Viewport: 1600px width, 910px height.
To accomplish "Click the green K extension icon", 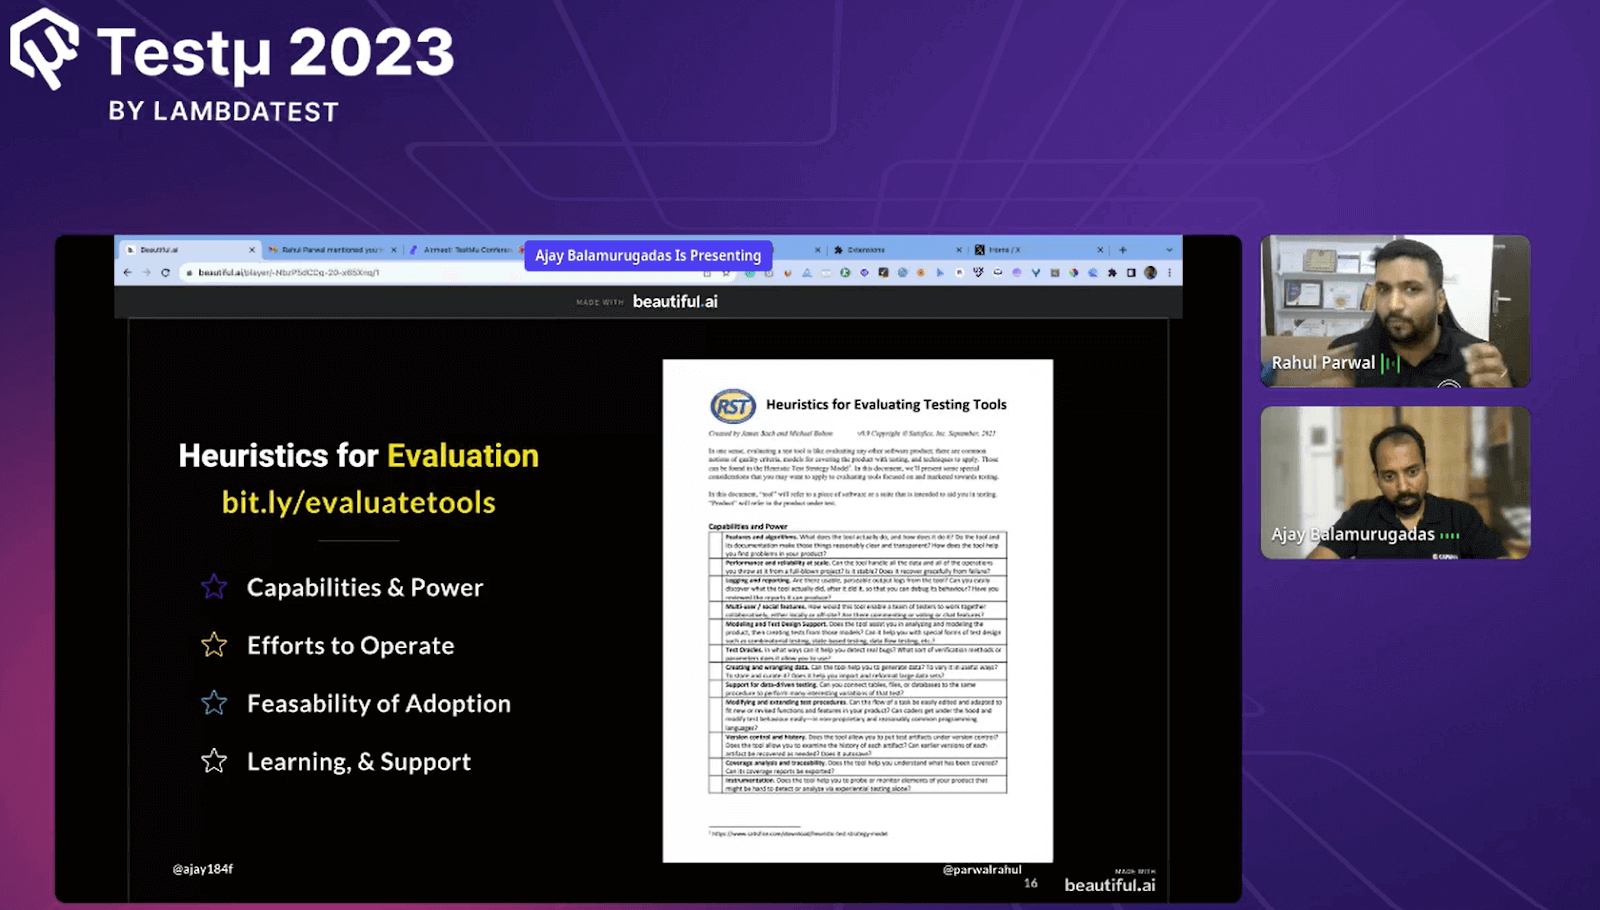I will 845,272.
